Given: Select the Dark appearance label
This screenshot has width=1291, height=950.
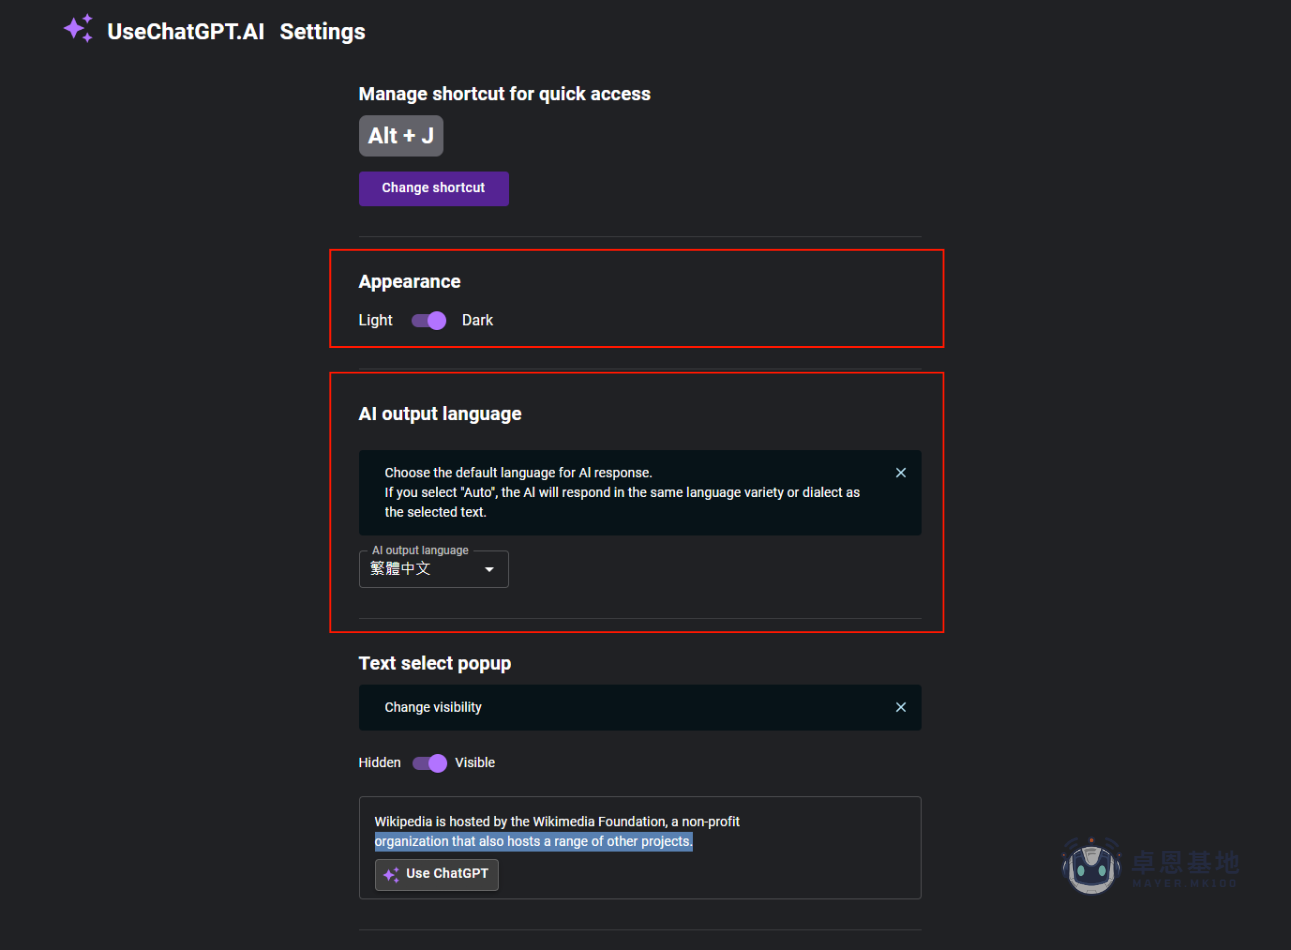Looking at the screenshot, I should point(477,320).
